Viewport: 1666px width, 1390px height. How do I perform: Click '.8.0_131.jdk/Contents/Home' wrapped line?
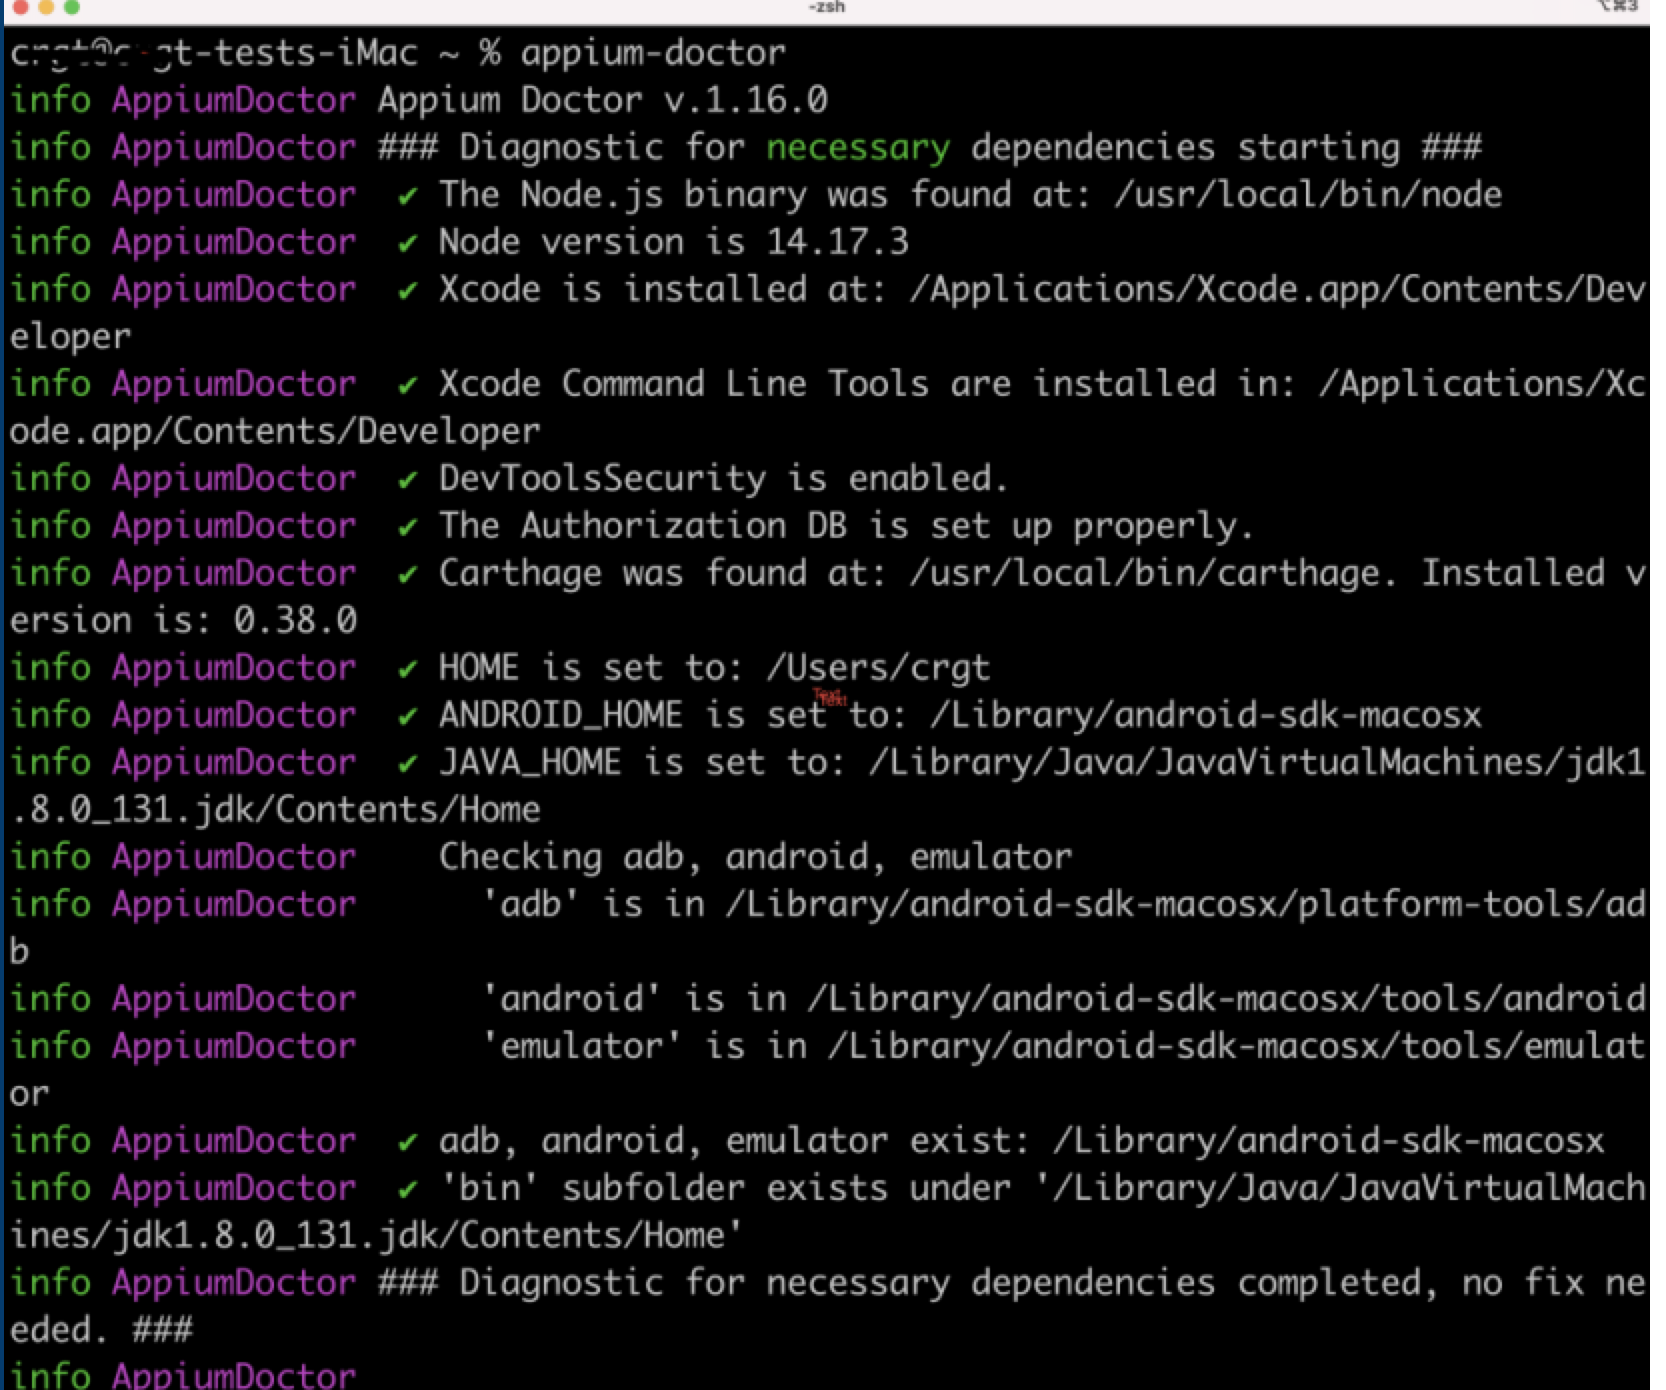(x=275, y=810)
